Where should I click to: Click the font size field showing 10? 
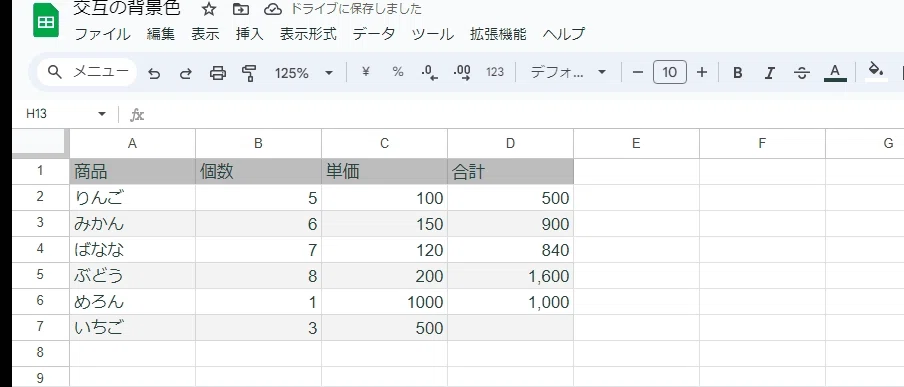coord(669,73)
